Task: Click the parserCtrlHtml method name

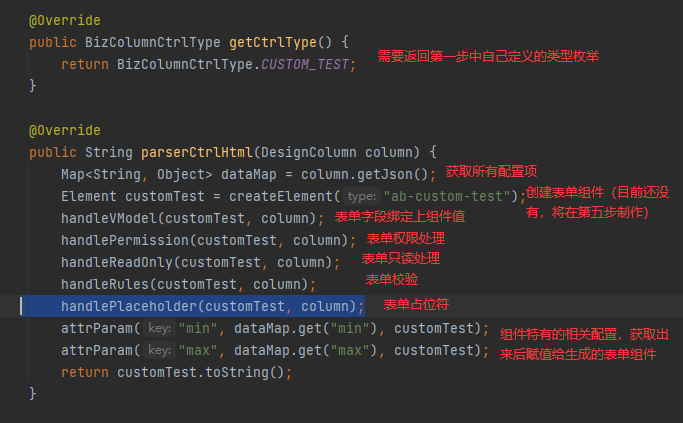Action: pos(197,152)
